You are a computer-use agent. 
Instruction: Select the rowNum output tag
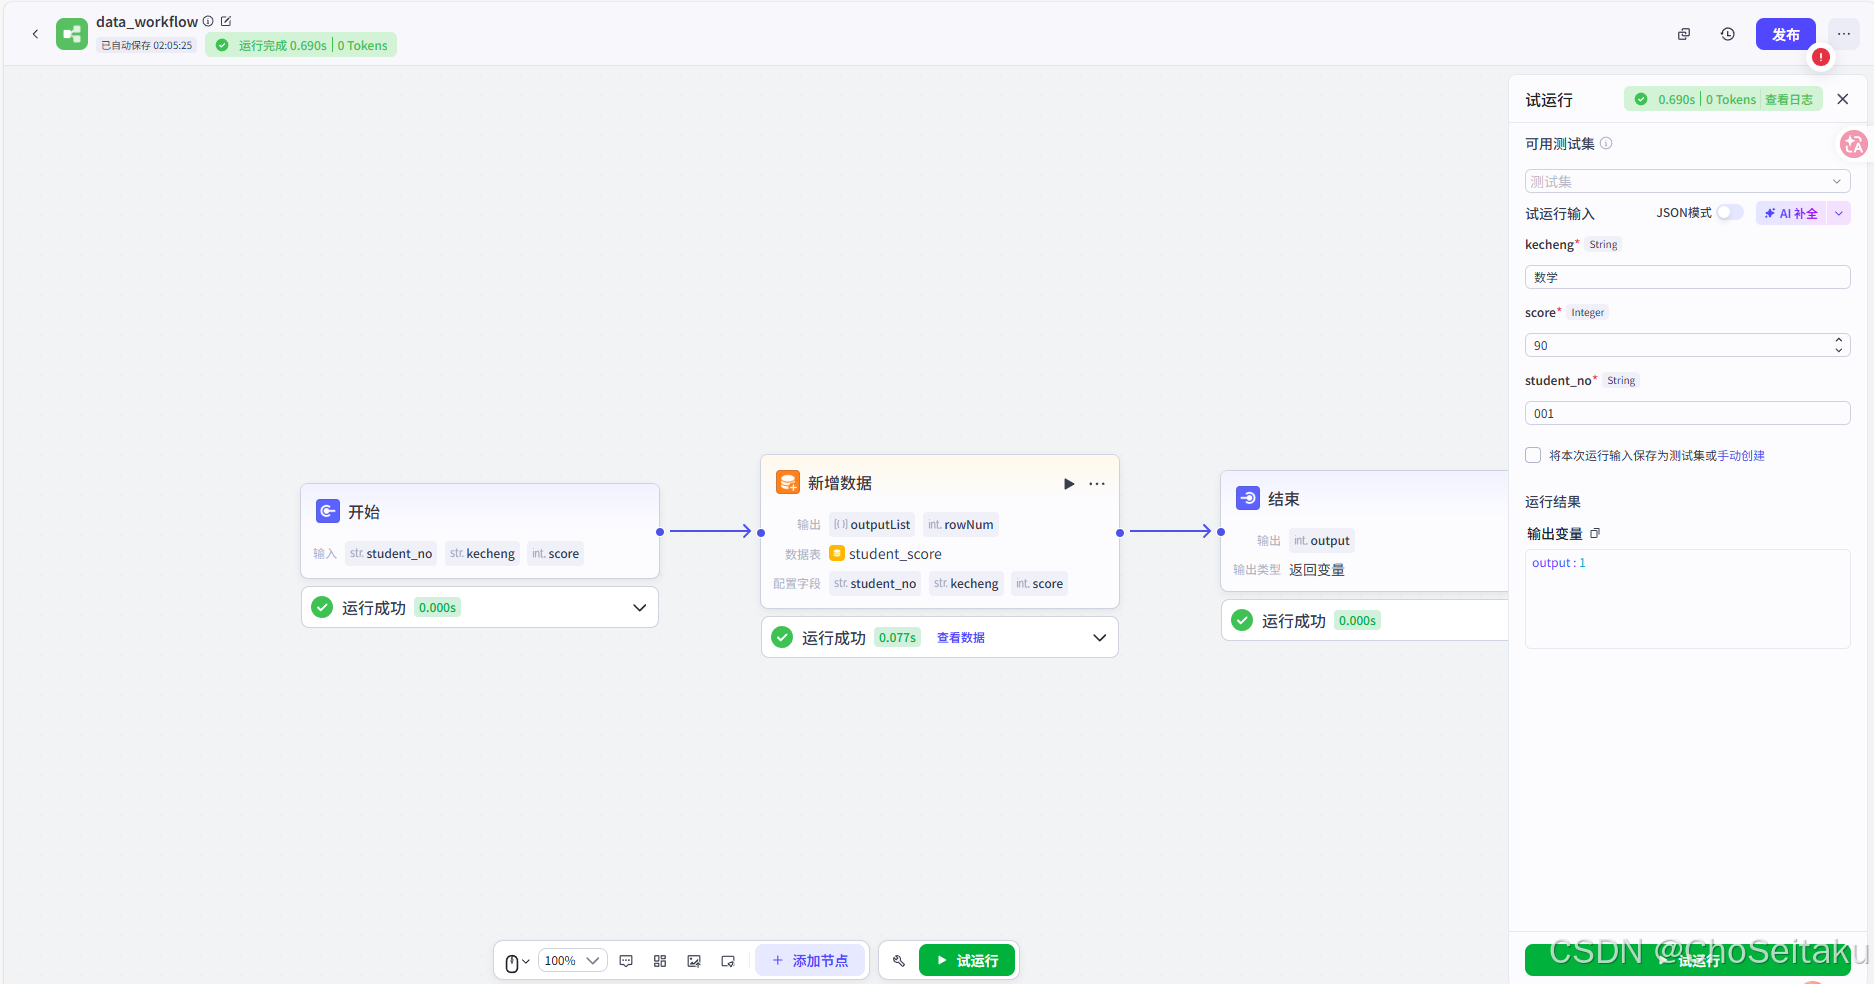[x=961, y=524]
